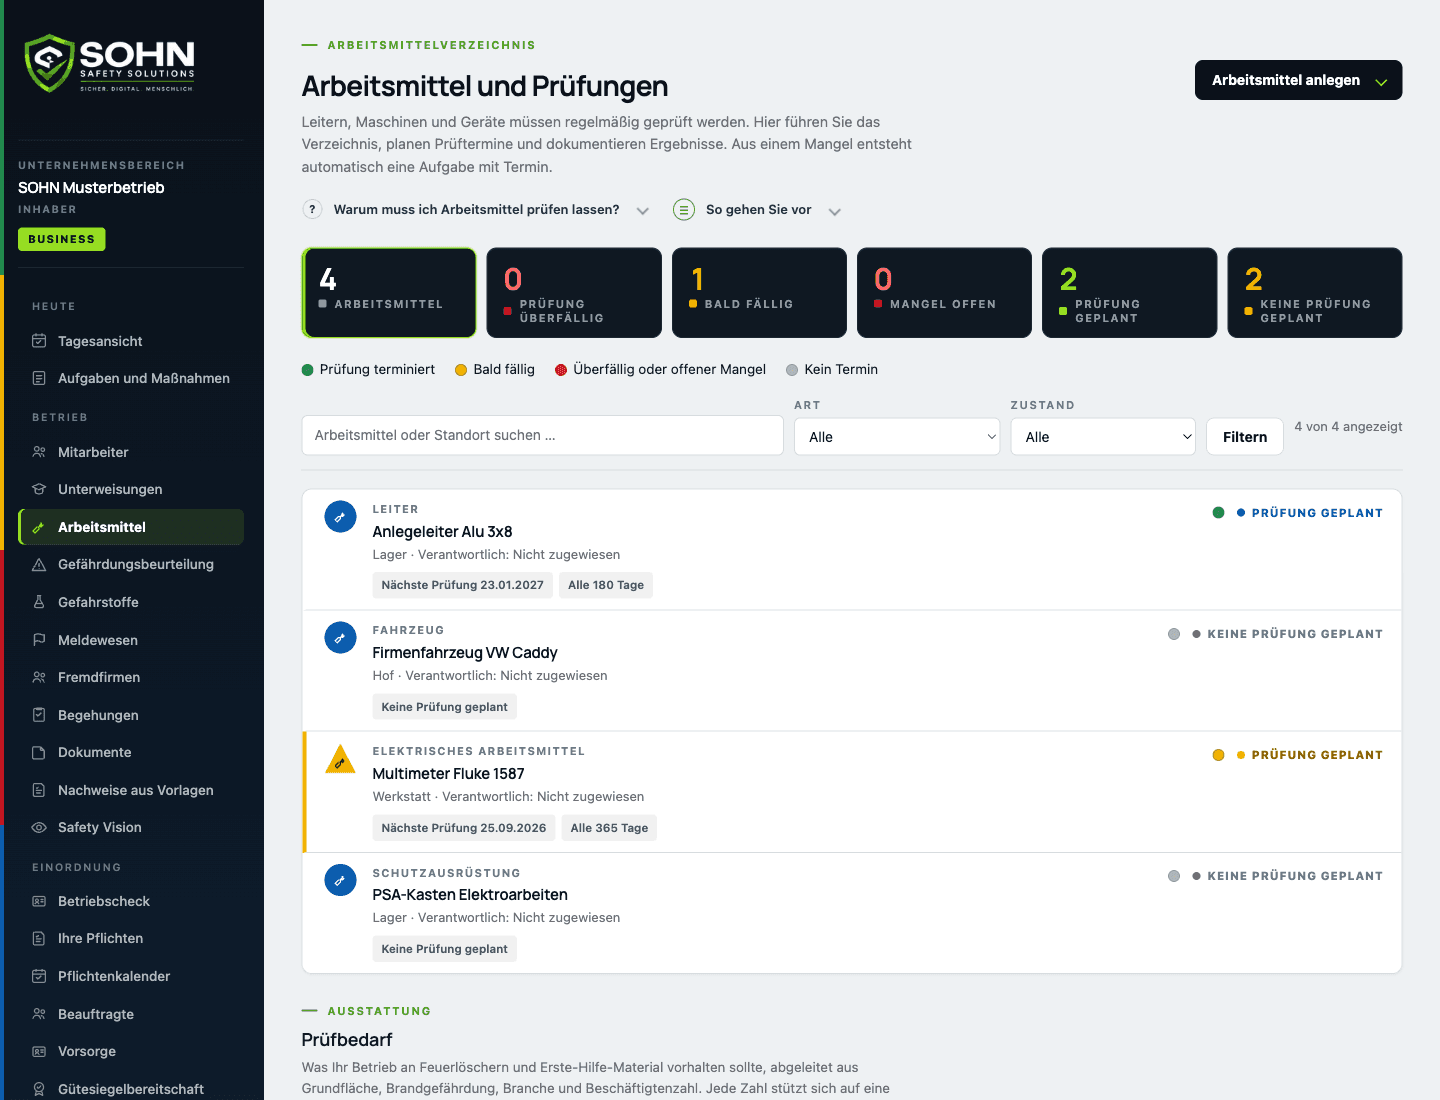Click the blue icon beside PSA-Kasten Elektroarbeiten
This screenshot has width=1440, height=1100.
pyautogui.click(x=340, y=880)
